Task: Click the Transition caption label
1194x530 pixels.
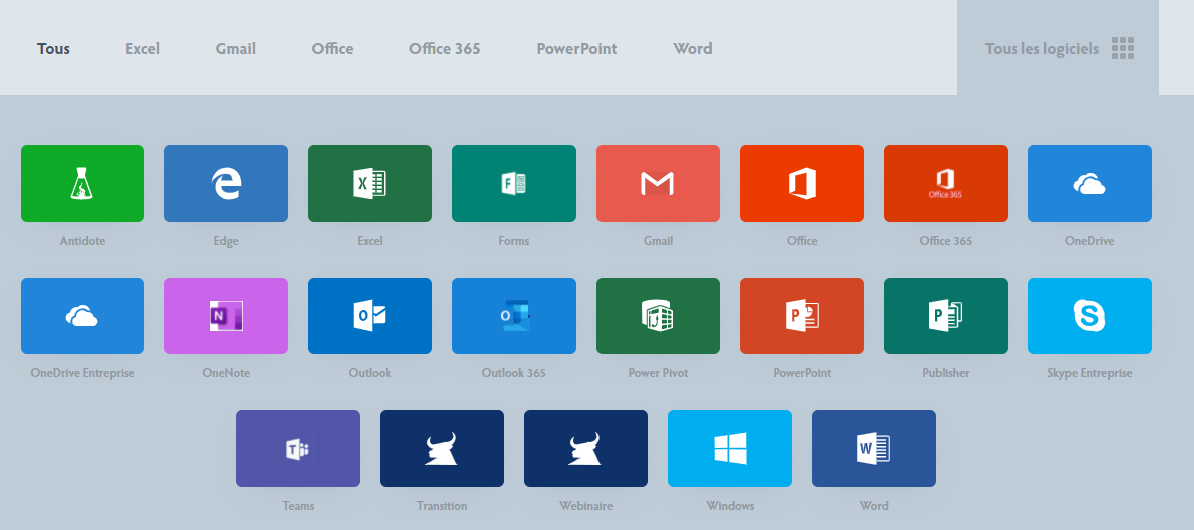Action: (x=442, y=506)
